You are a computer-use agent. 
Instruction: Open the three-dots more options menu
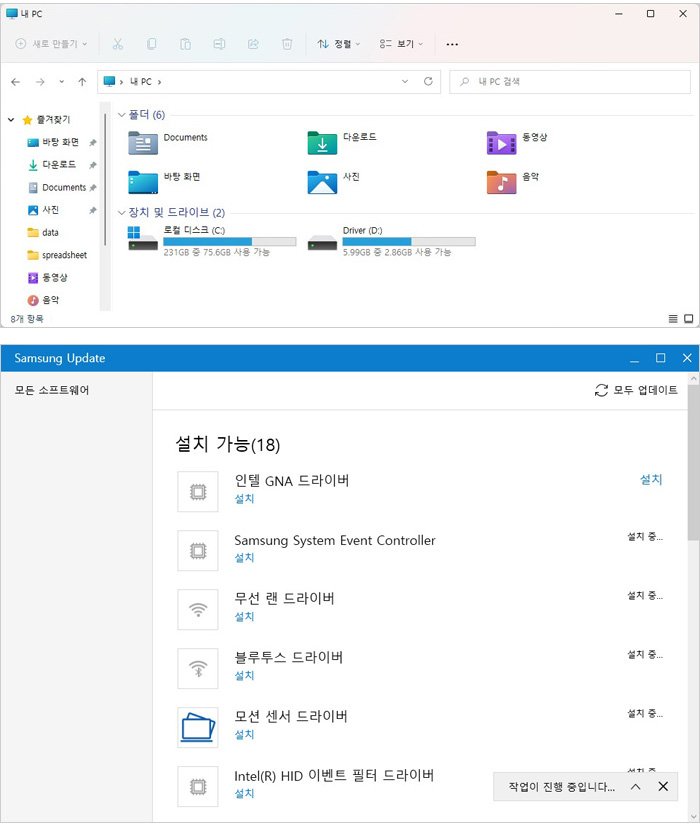452,44
